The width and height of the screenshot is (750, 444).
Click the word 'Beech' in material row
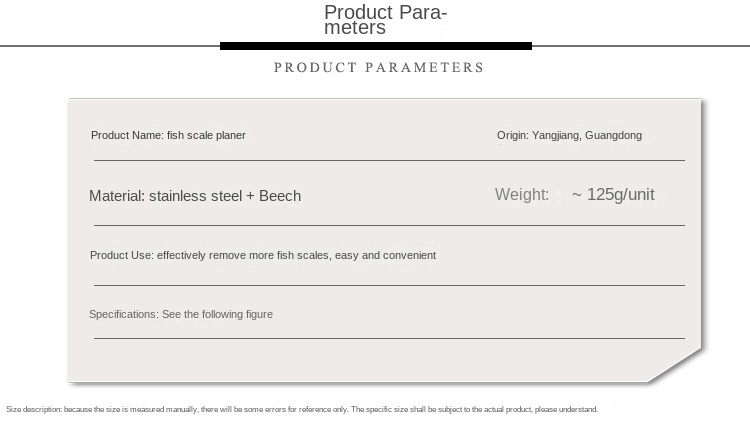point(280,196)
